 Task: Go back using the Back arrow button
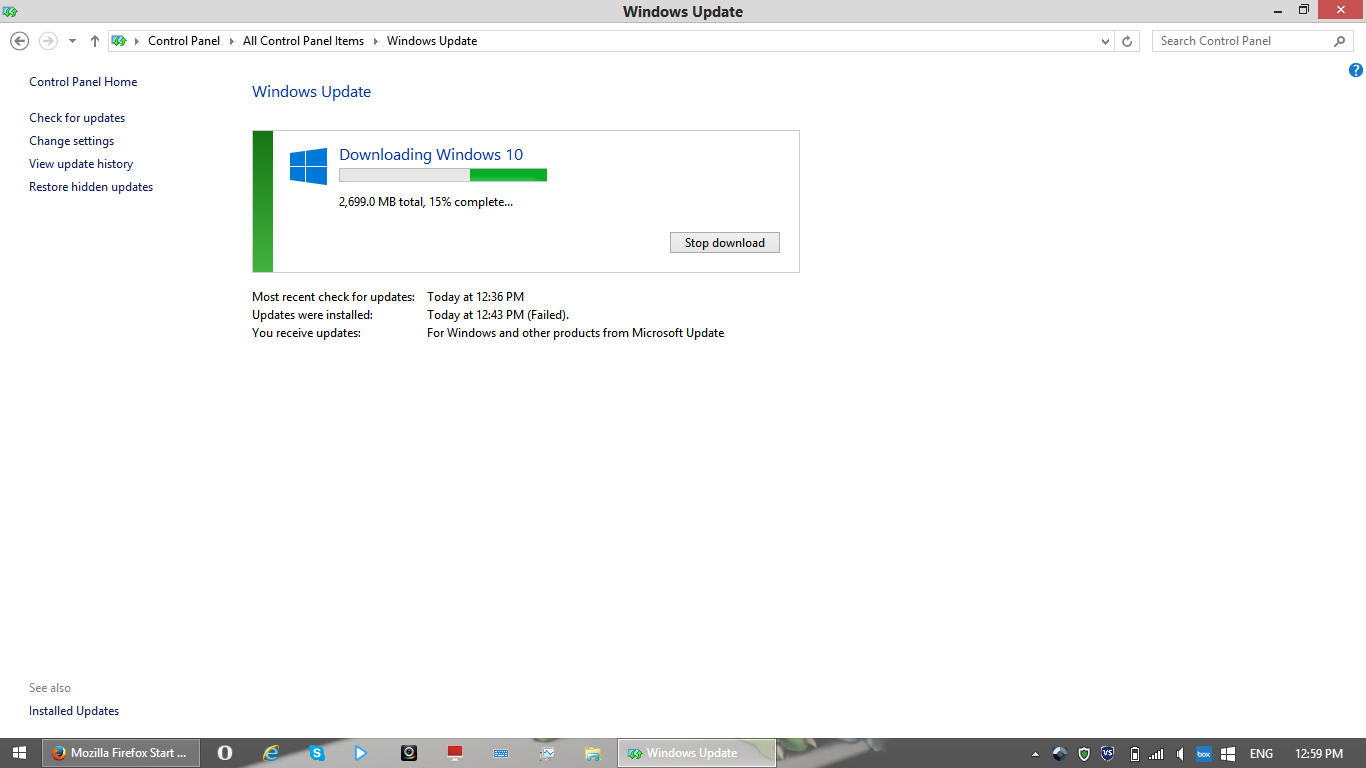(19, 41)
